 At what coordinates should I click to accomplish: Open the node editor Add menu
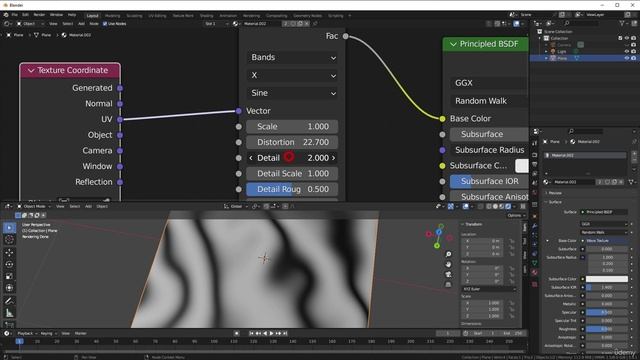tap(81, 24)
